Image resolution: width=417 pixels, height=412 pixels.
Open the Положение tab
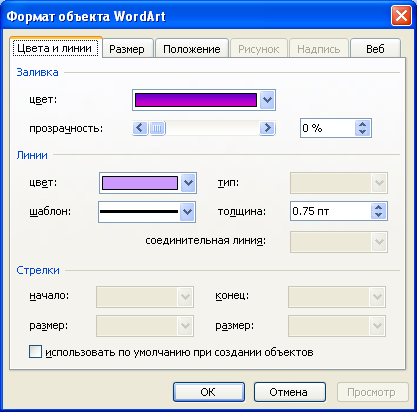(x=192, y=49)
